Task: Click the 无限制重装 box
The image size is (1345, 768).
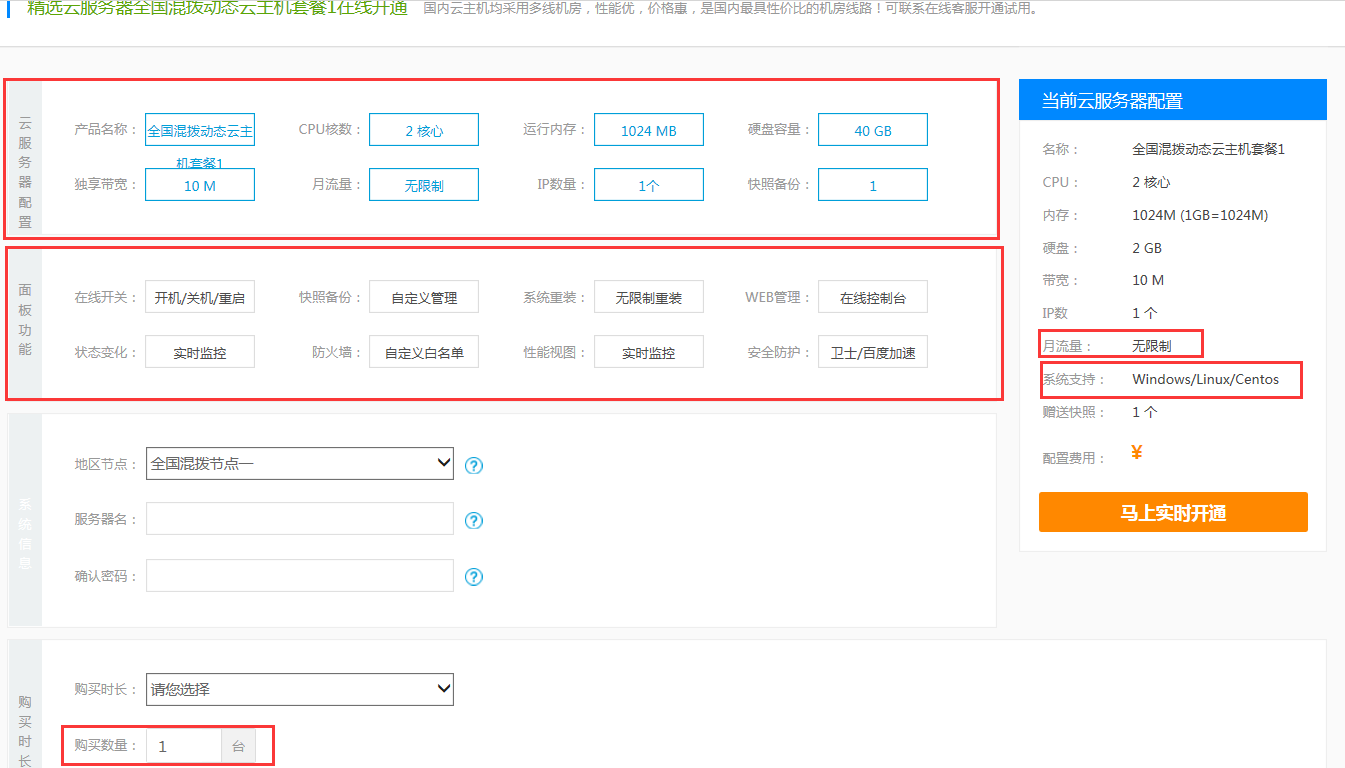Action: click(x=649, y=297)
